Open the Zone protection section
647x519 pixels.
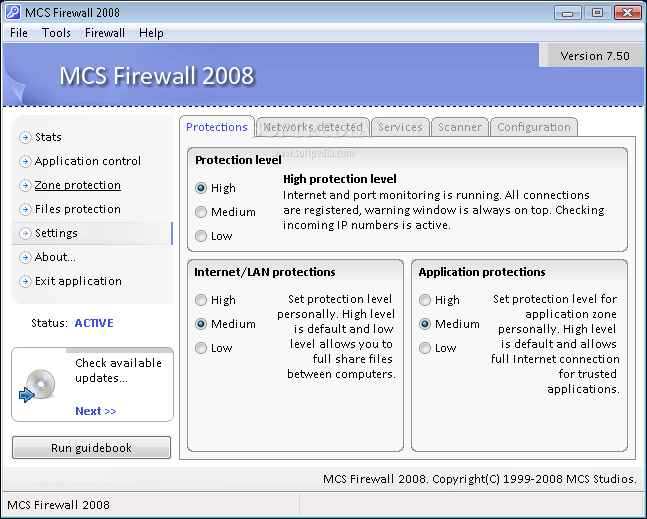[x=78, y=185]
